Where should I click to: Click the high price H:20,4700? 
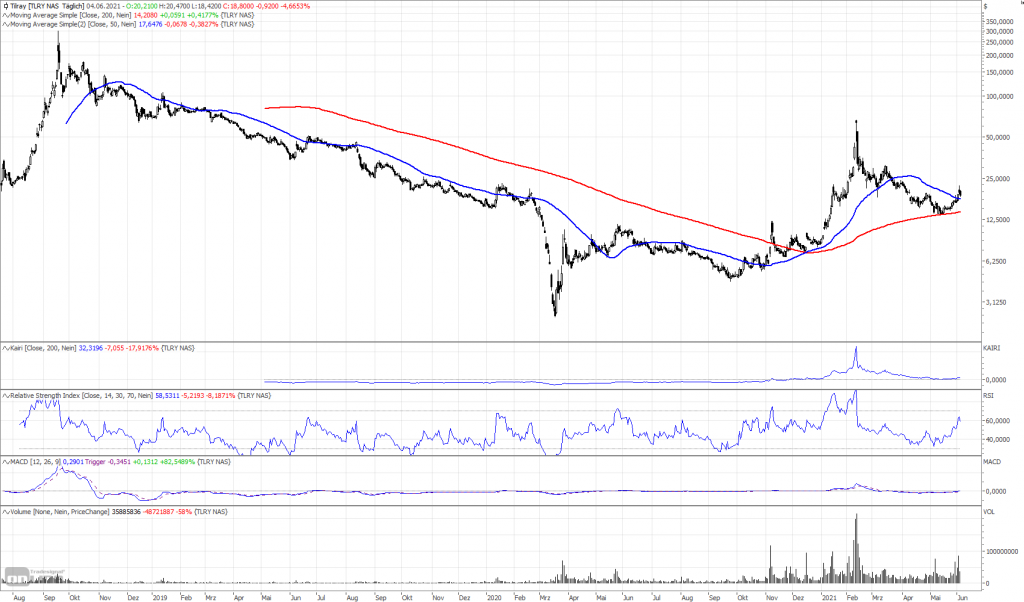pos(174,6)
